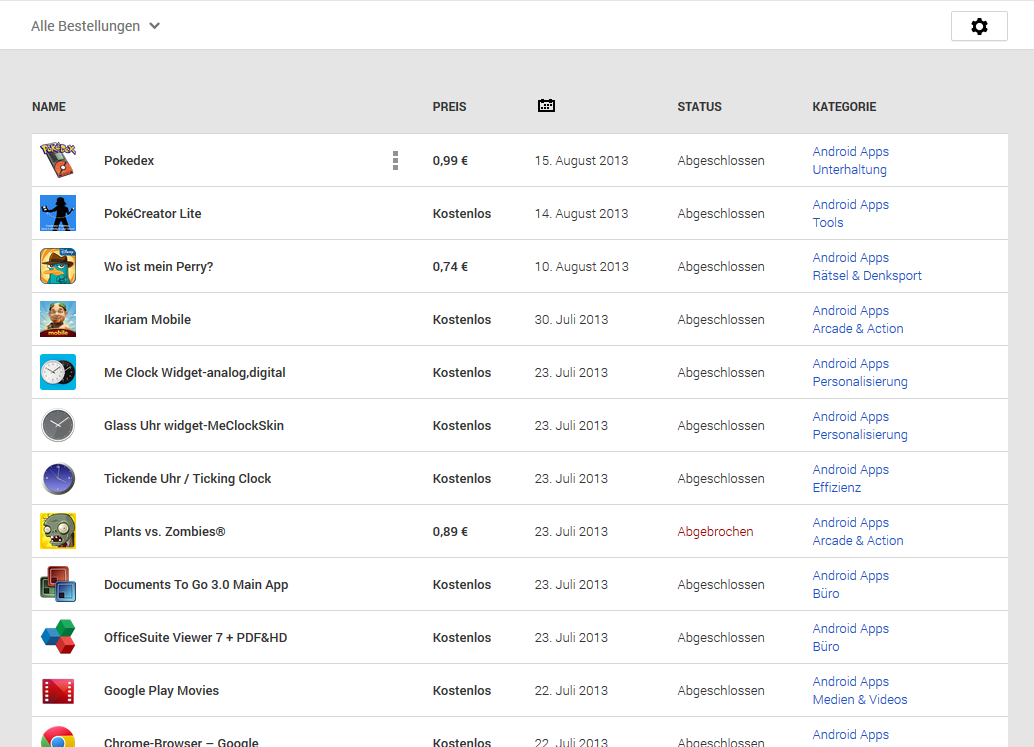Expand the Alle Bestellungen dropdown
Screen dimensions: 1034x747
[96, 26]
